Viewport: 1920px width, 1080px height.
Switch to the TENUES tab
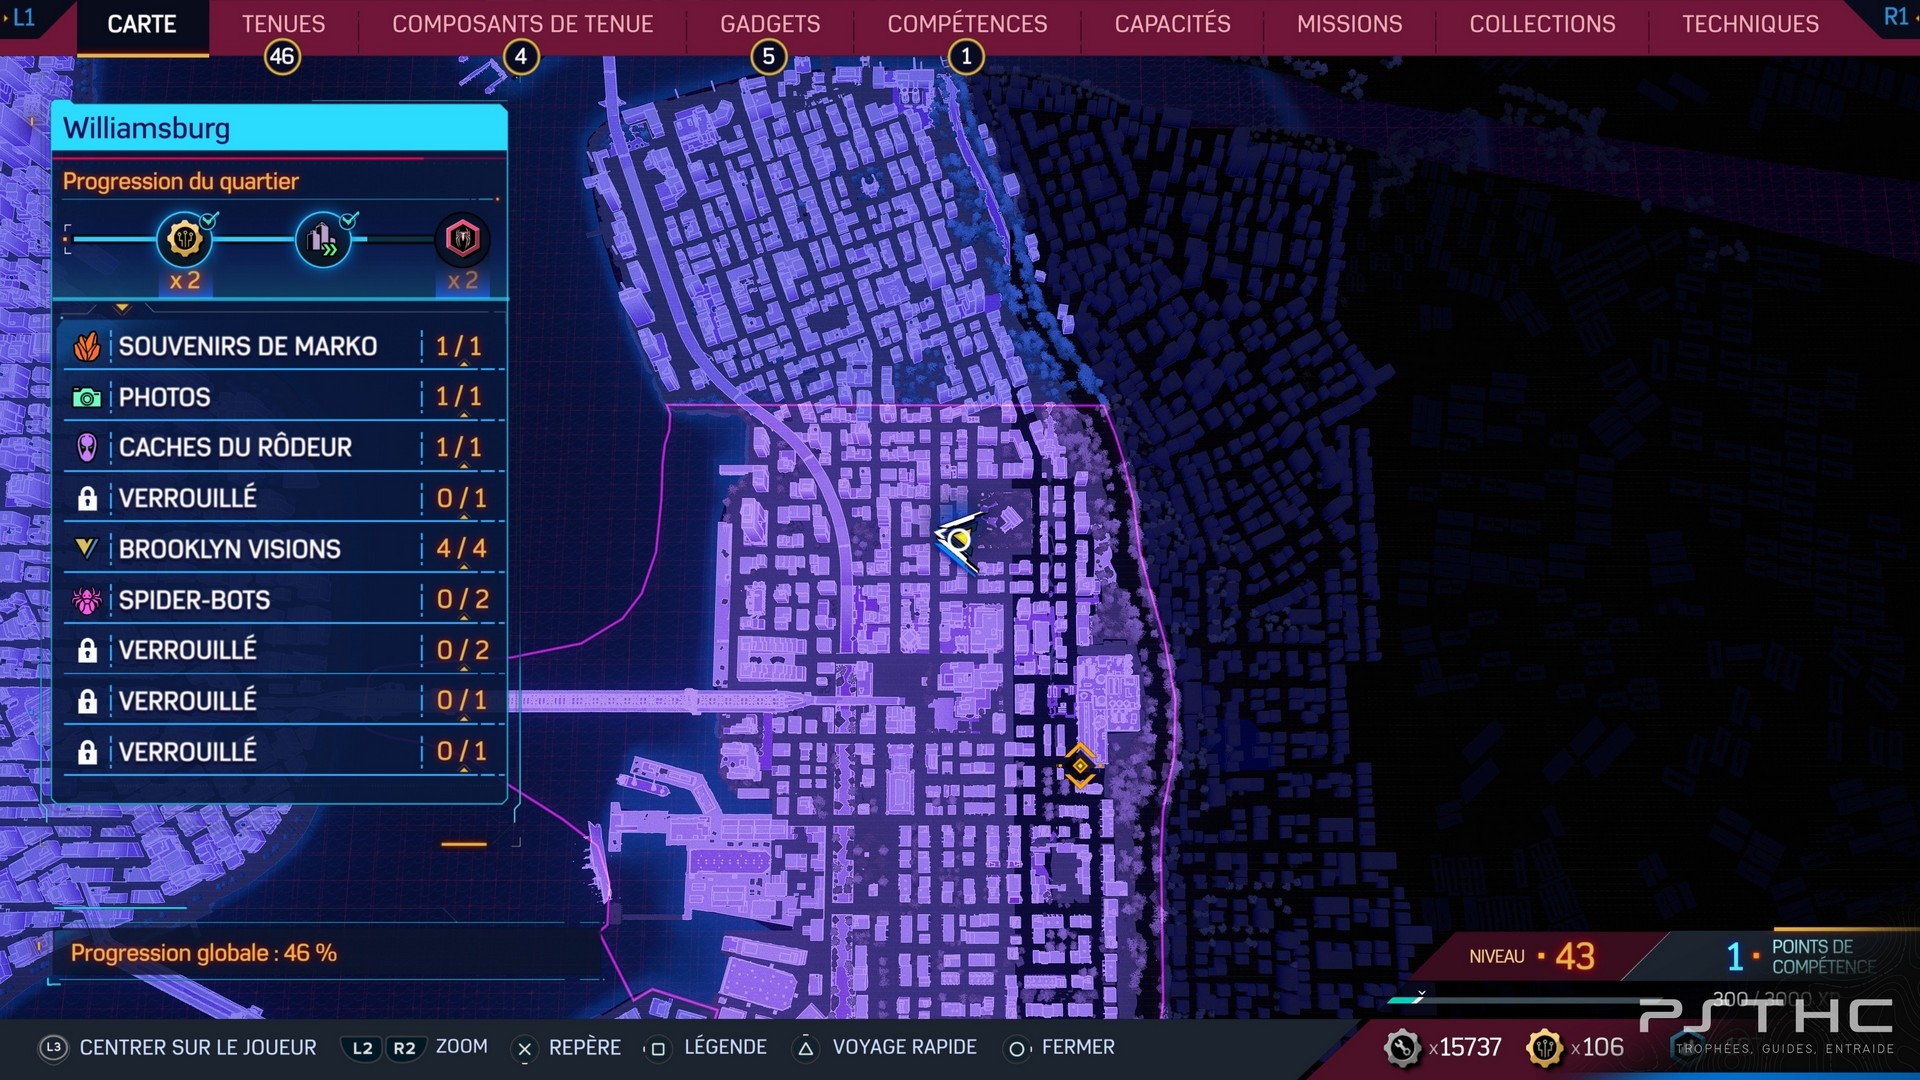click(x=283, y=24)
